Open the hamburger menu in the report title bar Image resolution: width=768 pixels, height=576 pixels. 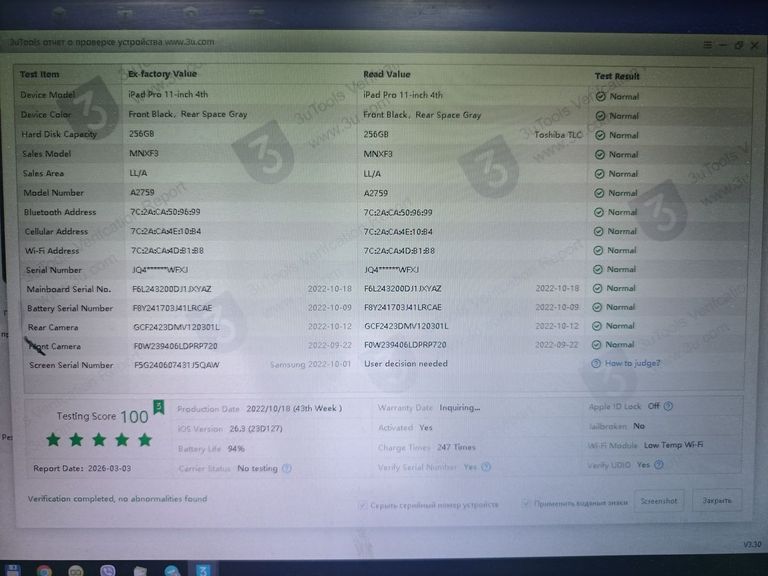coord(707,45)
